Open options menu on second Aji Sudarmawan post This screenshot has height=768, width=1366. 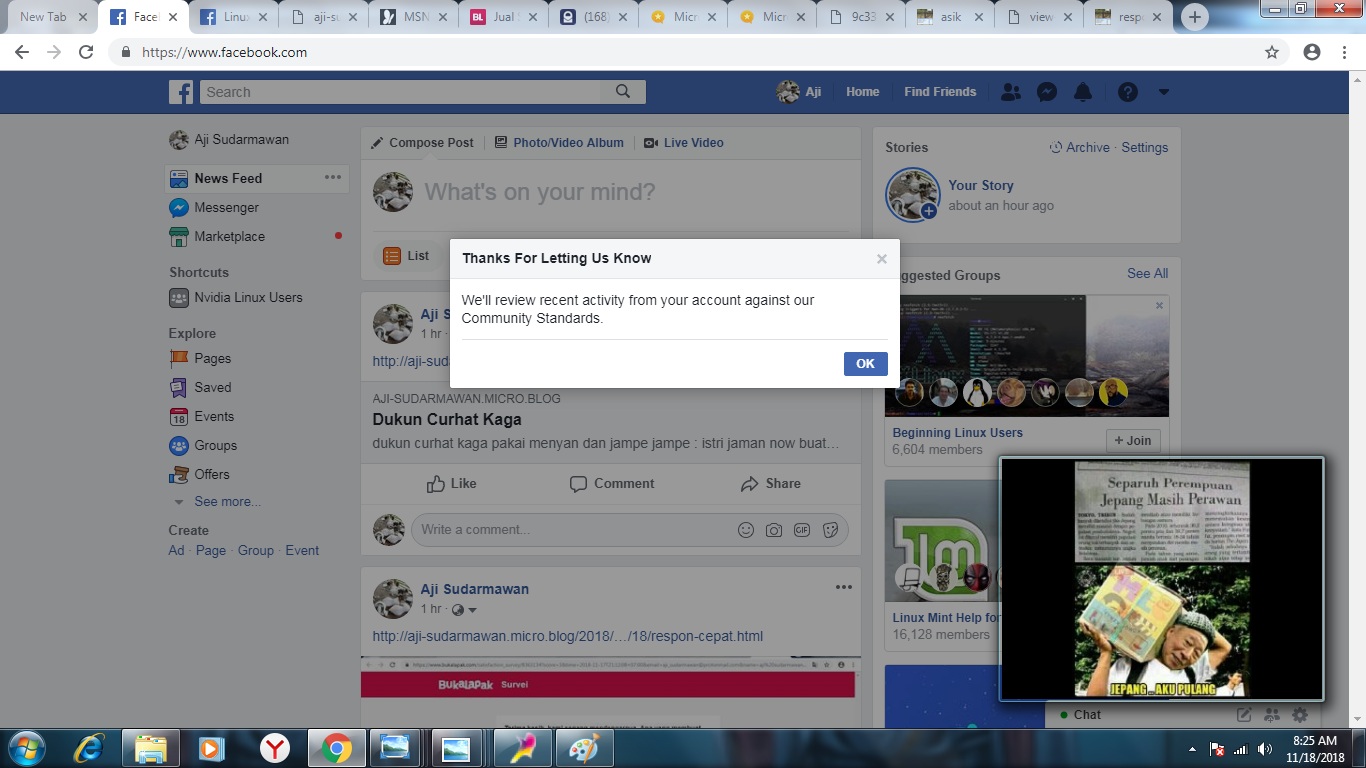843,588
